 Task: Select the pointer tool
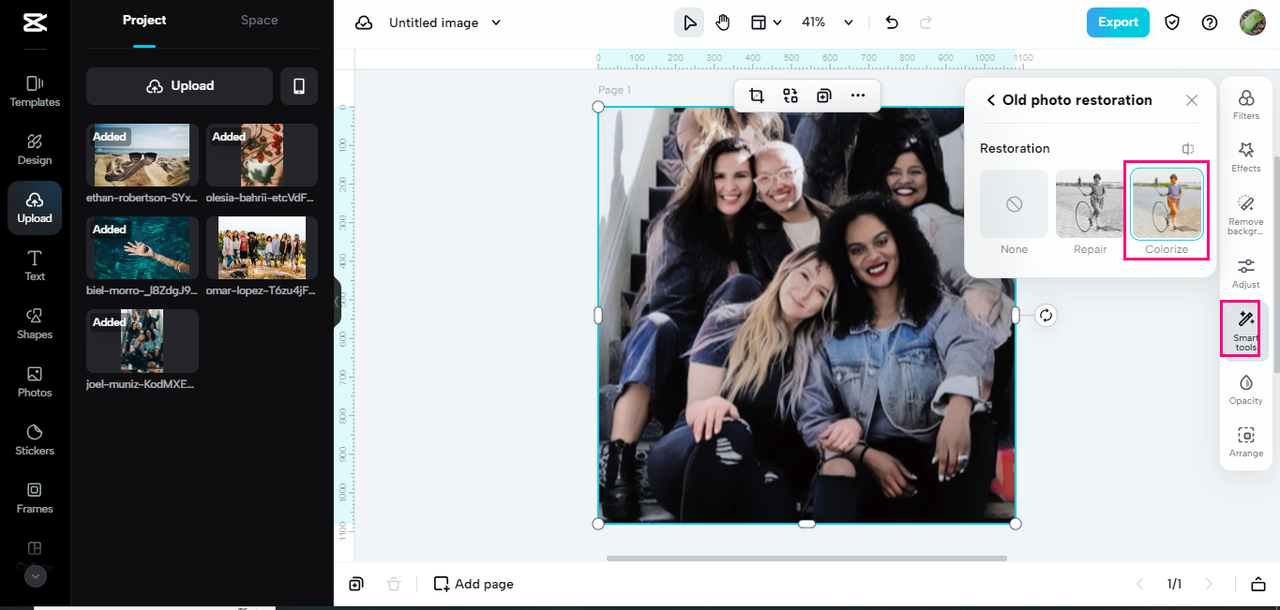tap(690, 22)
